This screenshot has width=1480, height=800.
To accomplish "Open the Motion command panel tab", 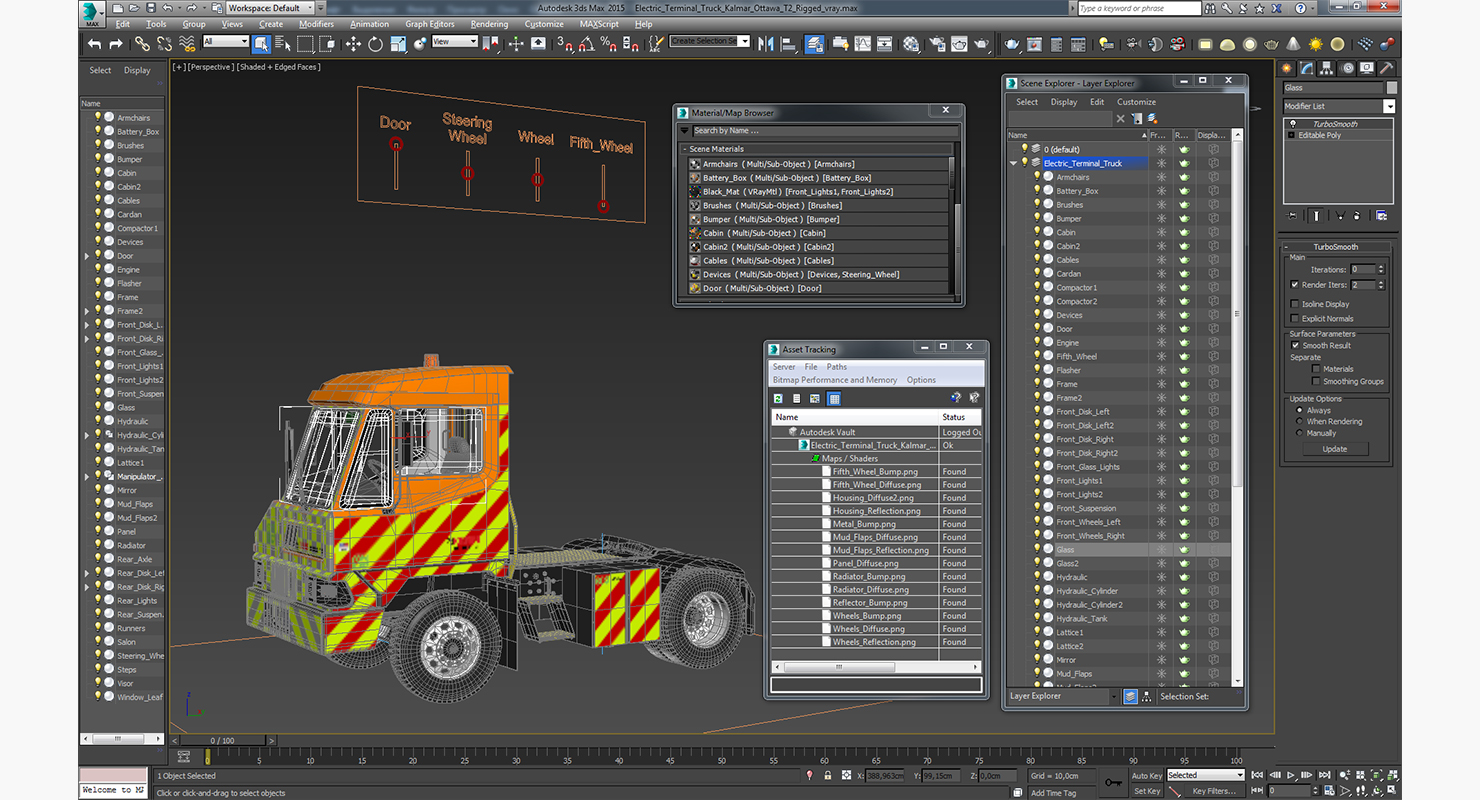I will 1348,68.
